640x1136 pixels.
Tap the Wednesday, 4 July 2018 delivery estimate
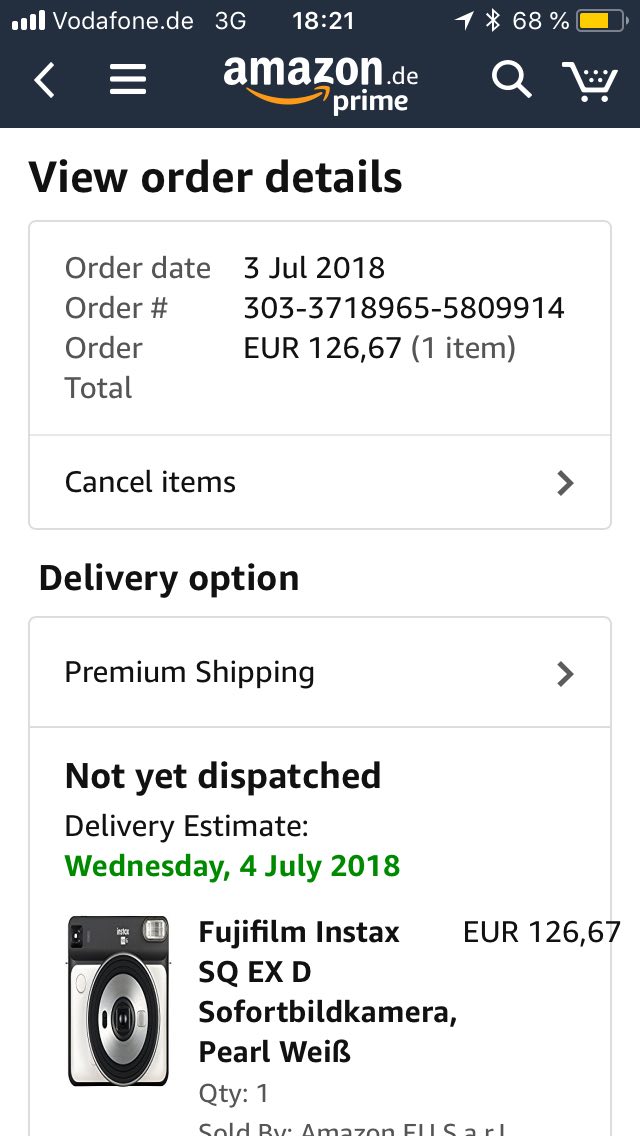[232, 865]
